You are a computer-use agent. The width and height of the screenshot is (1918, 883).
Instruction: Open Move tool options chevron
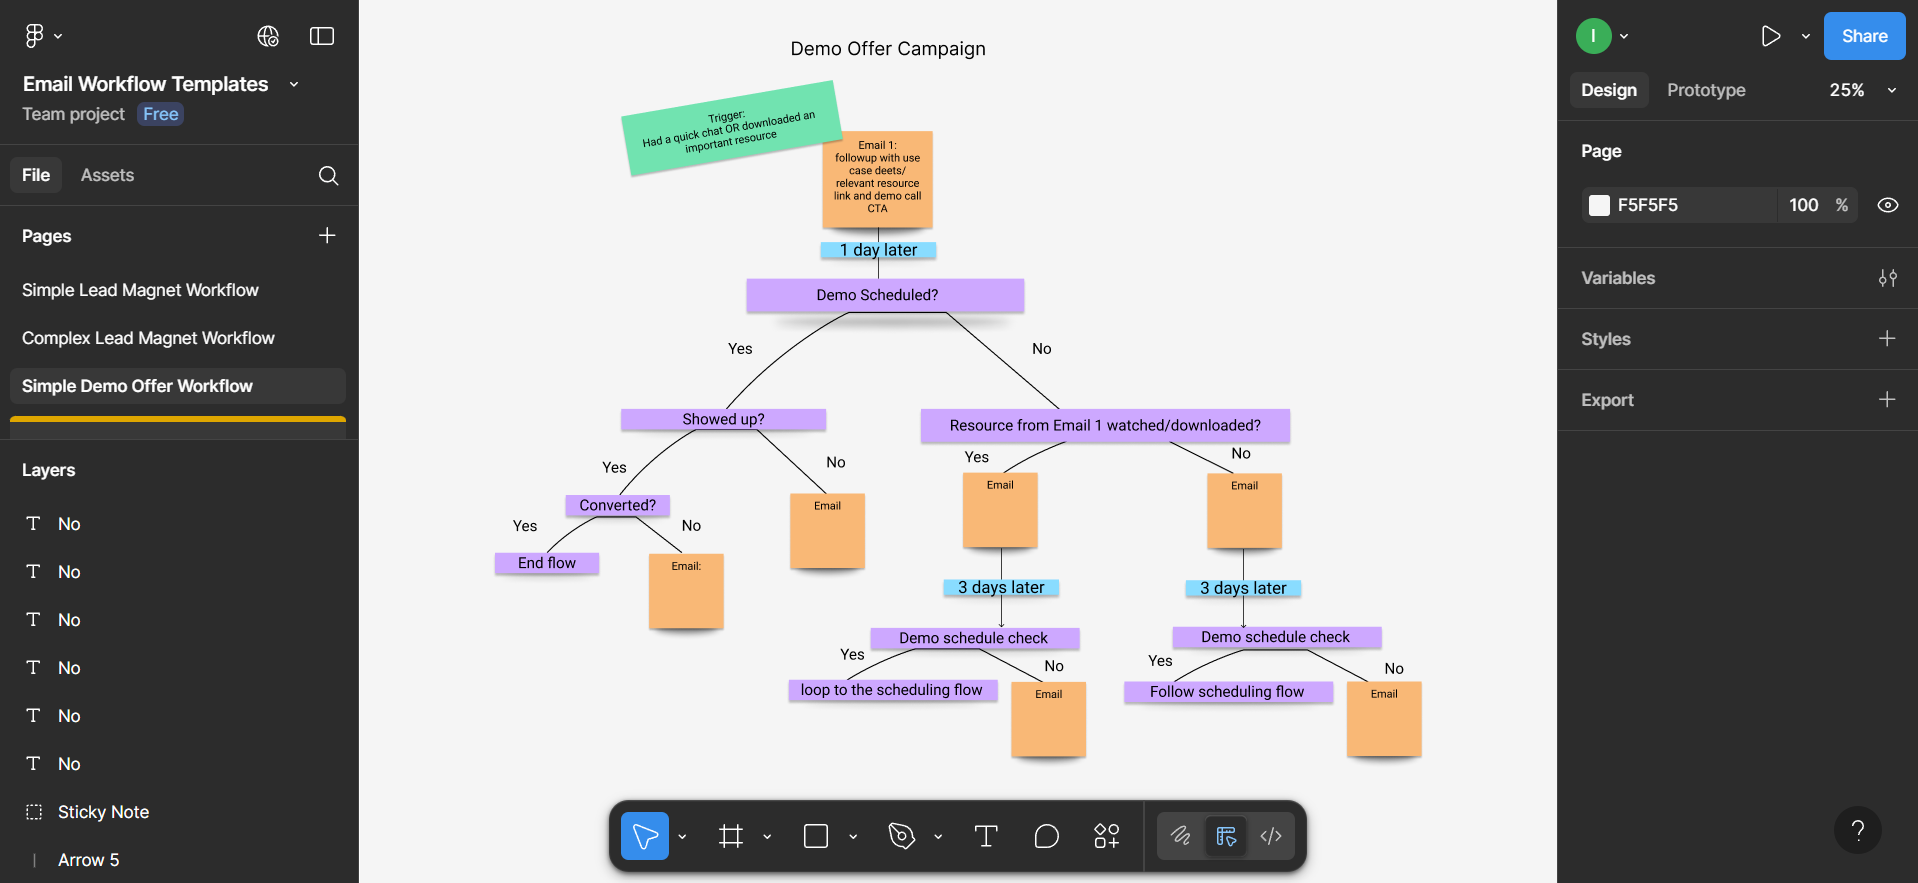pos(682,836)
